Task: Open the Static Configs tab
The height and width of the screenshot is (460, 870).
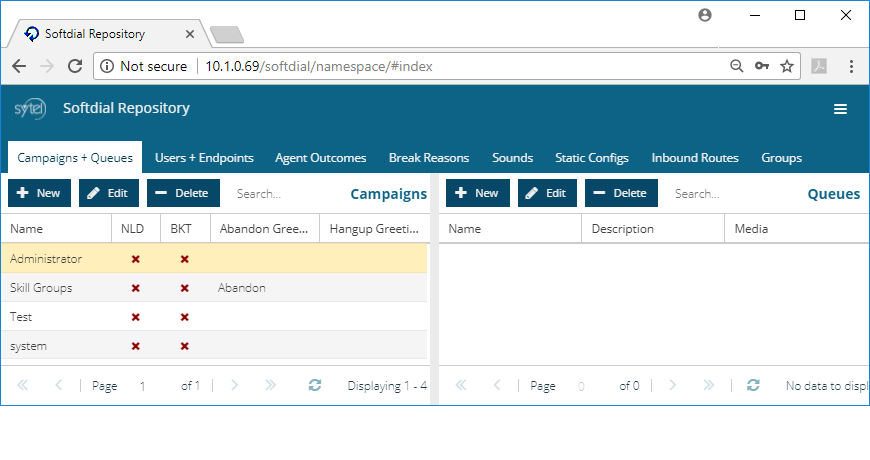Action: pyautogui.click(x=592, y=158)
